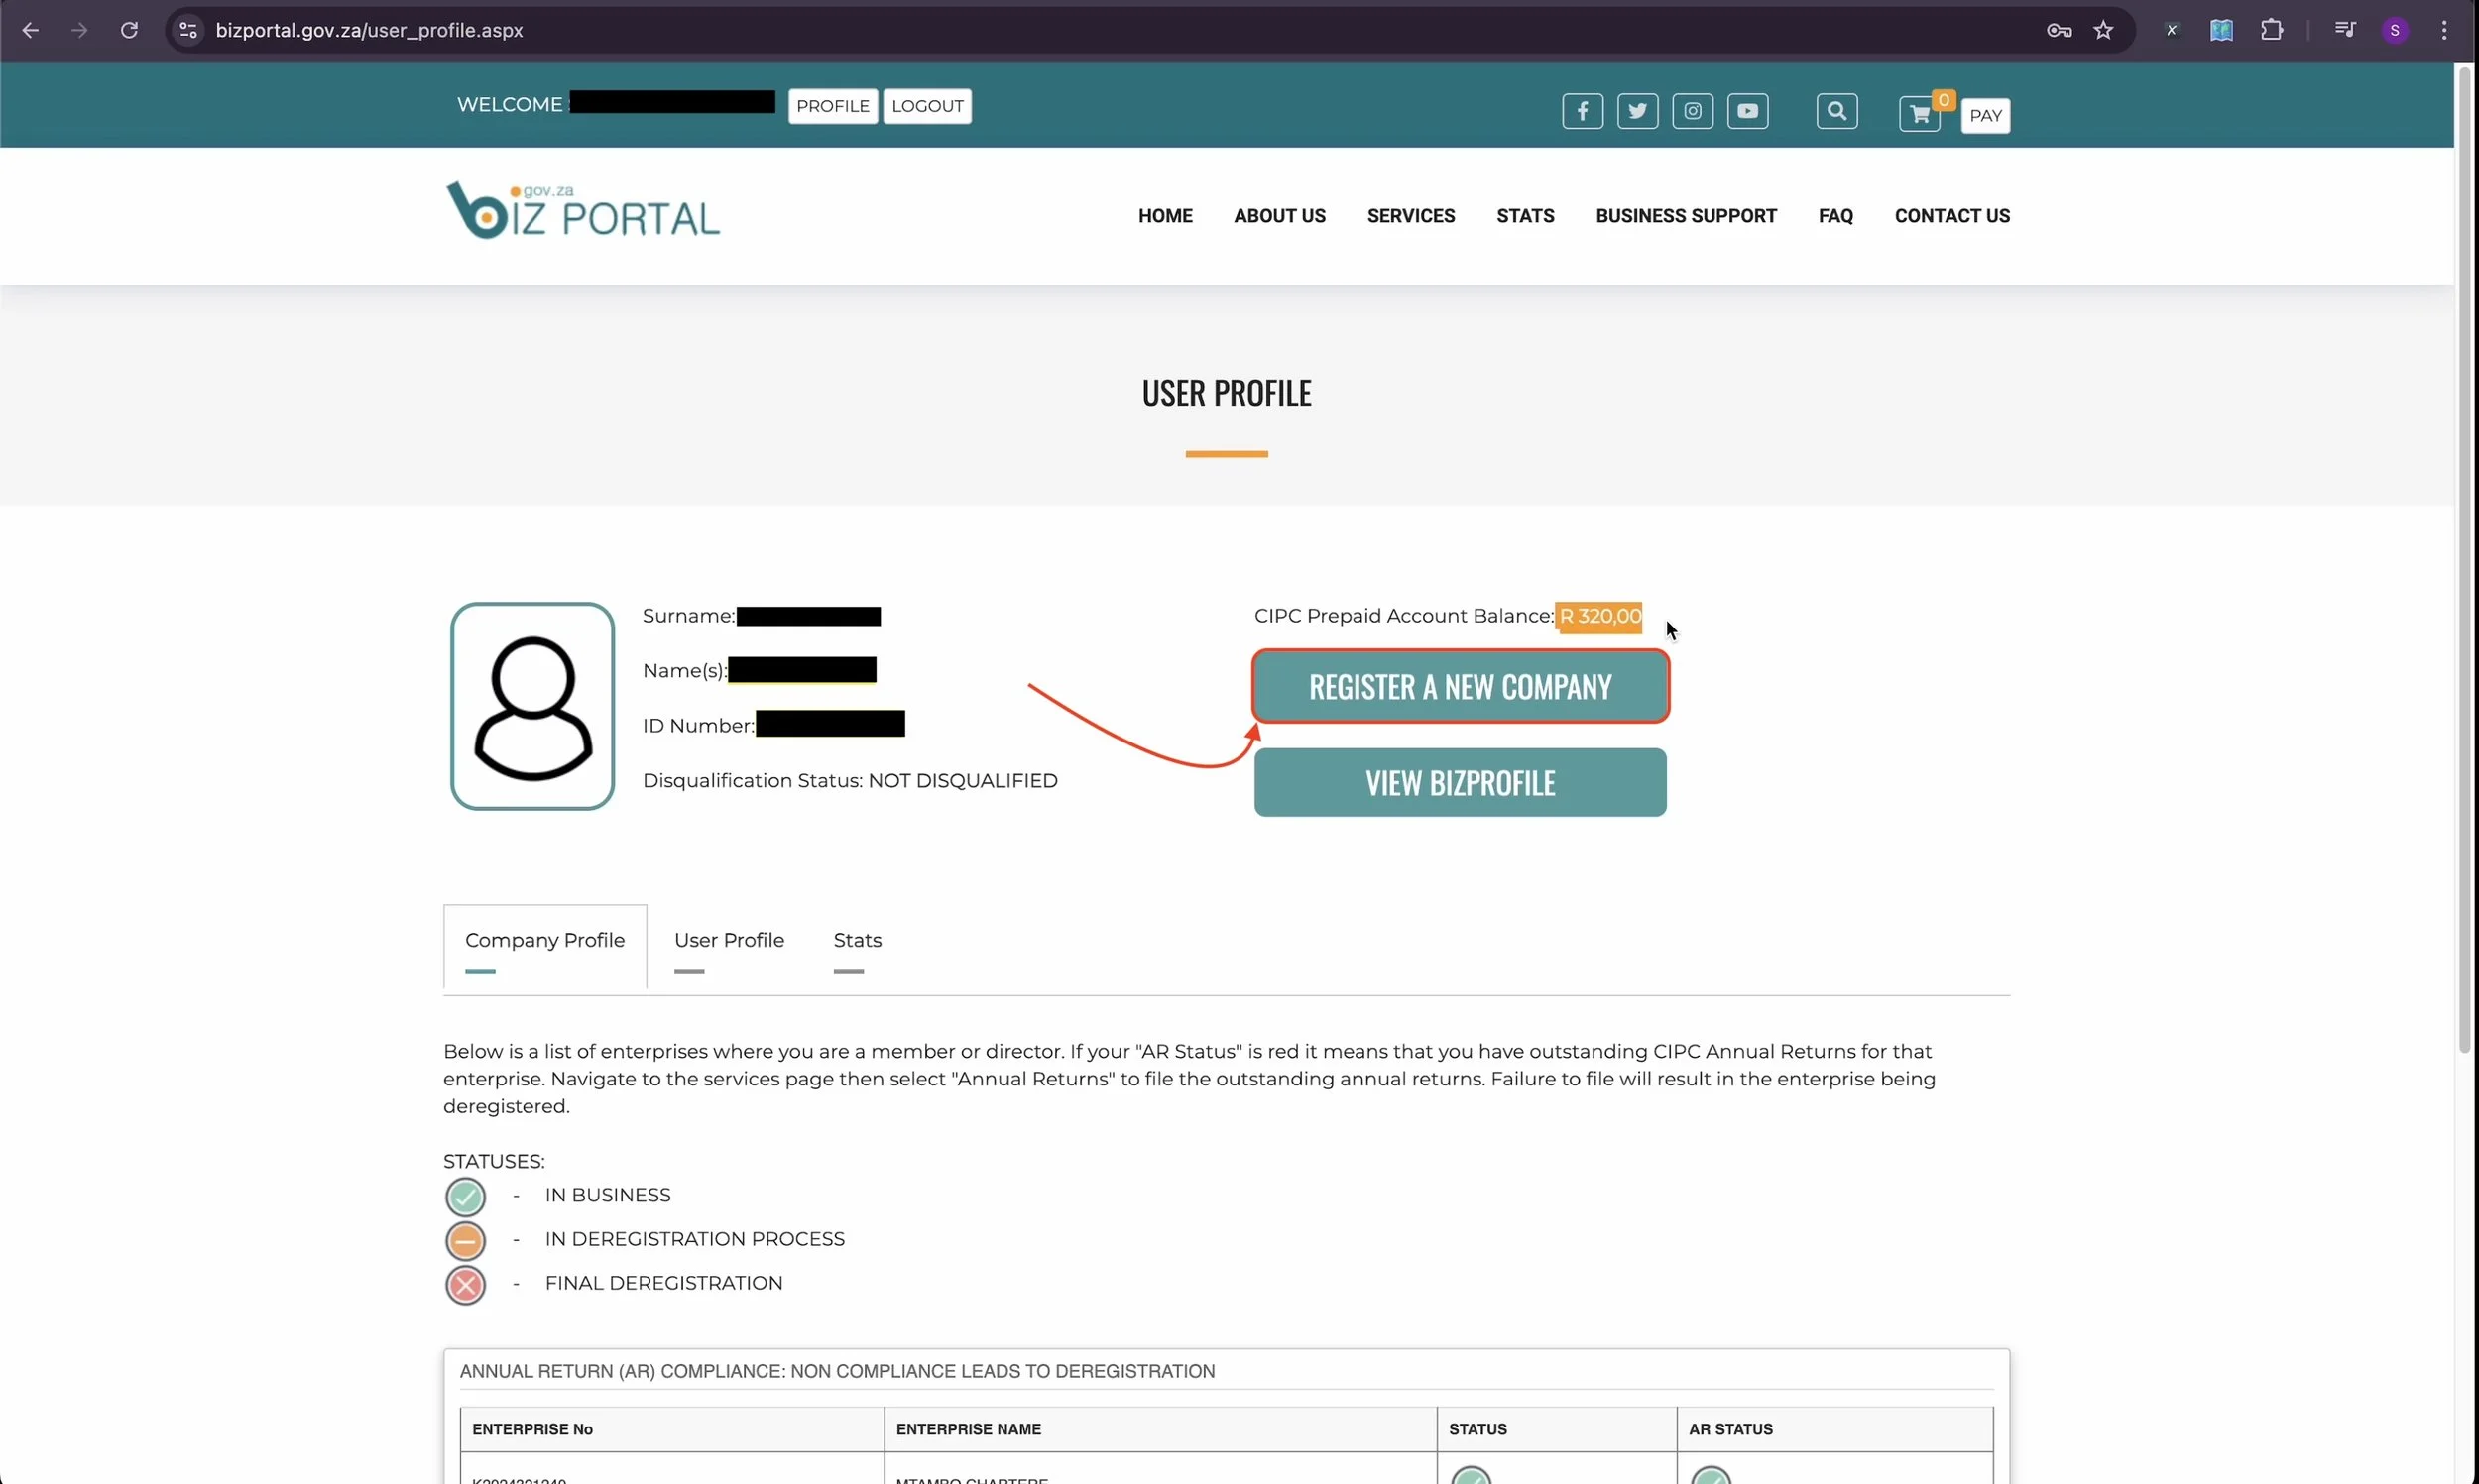This screenshot has height=1484, width=2479.
Task: Open the YouTube social icon
Action: (1747, 111)
